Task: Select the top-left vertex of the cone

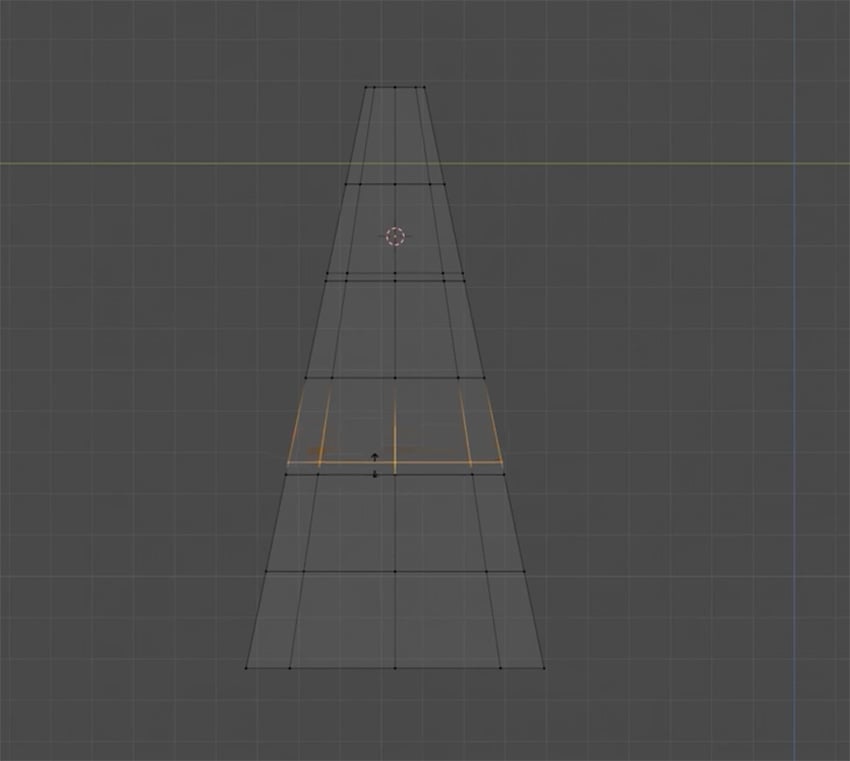Action: [x=365, y=85]
